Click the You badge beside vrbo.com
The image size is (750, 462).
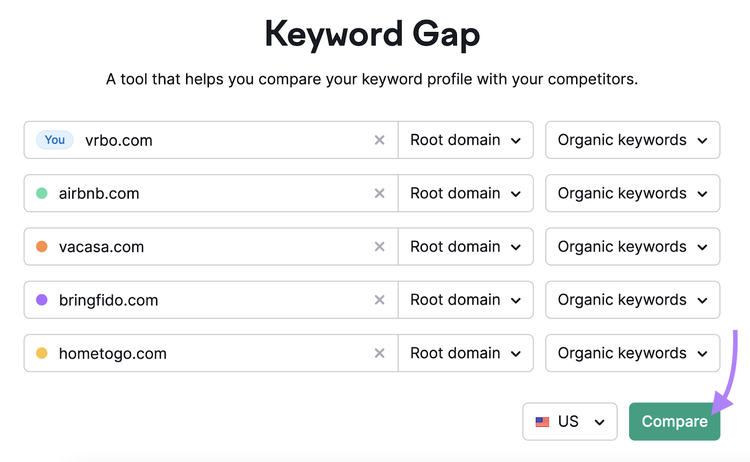pyautogui.click(x=55, y=140)
